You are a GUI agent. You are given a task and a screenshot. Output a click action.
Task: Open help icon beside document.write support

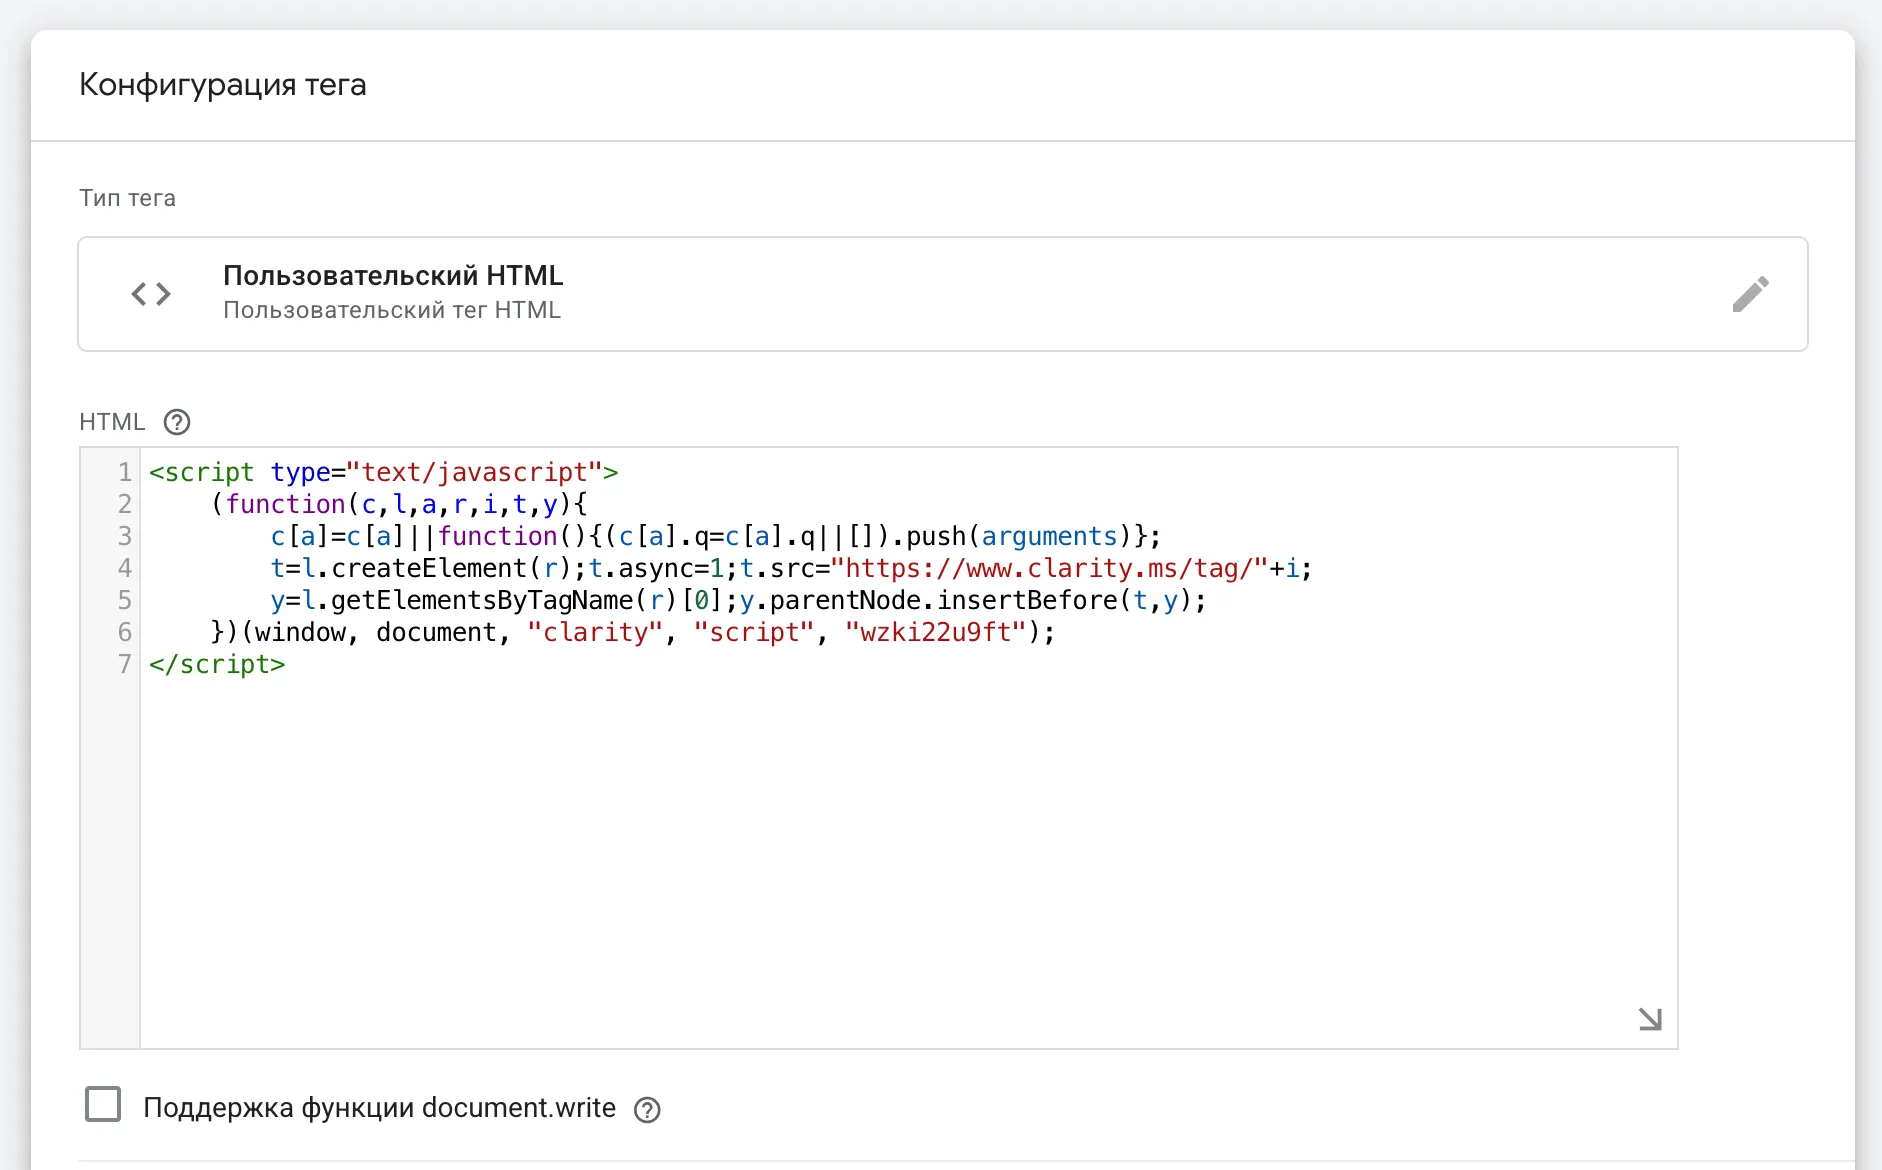pyautogui.click(x=648, y=1110)
